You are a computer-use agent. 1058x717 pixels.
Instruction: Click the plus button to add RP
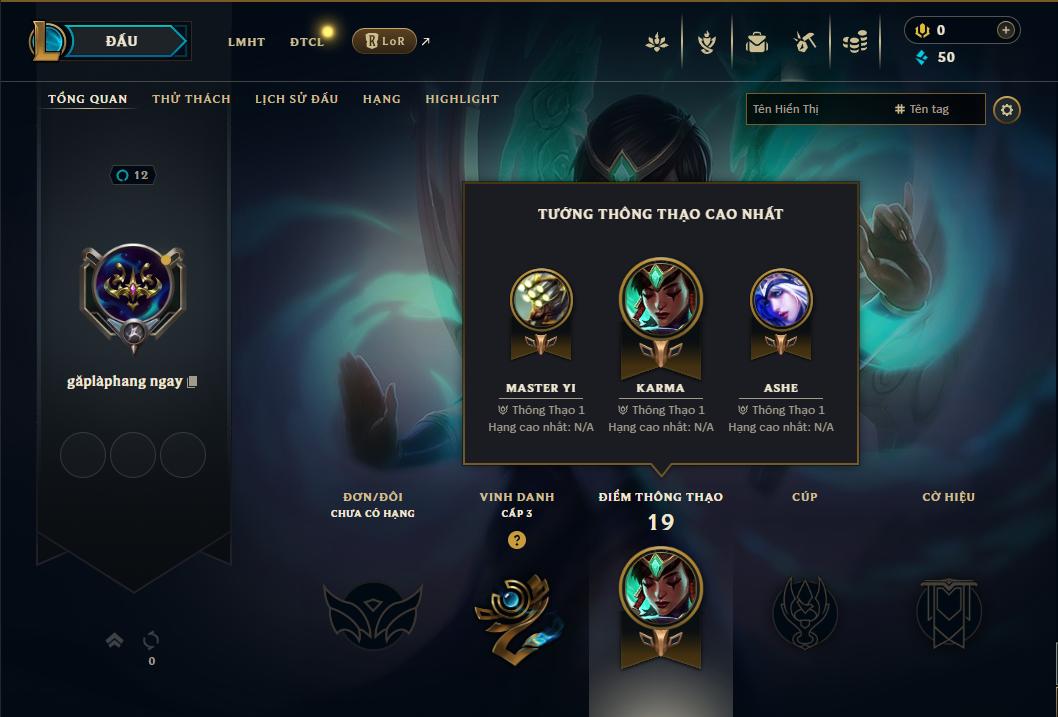click(1005, 30)
